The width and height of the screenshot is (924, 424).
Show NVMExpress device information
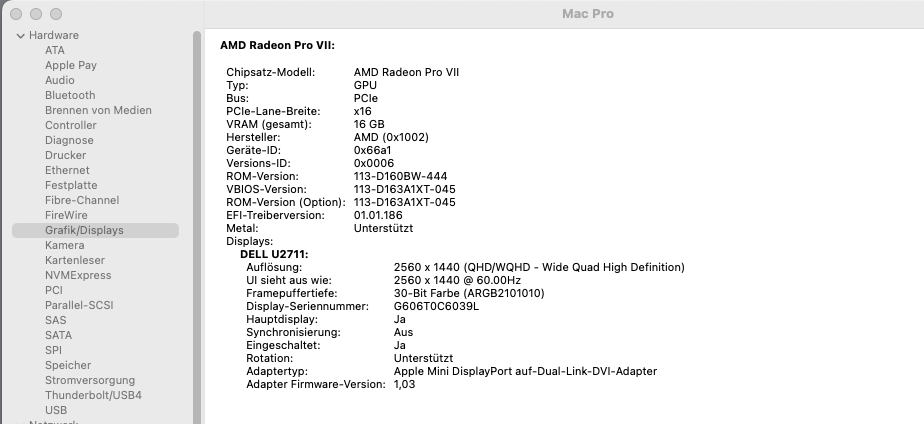(x=78, y=275)
